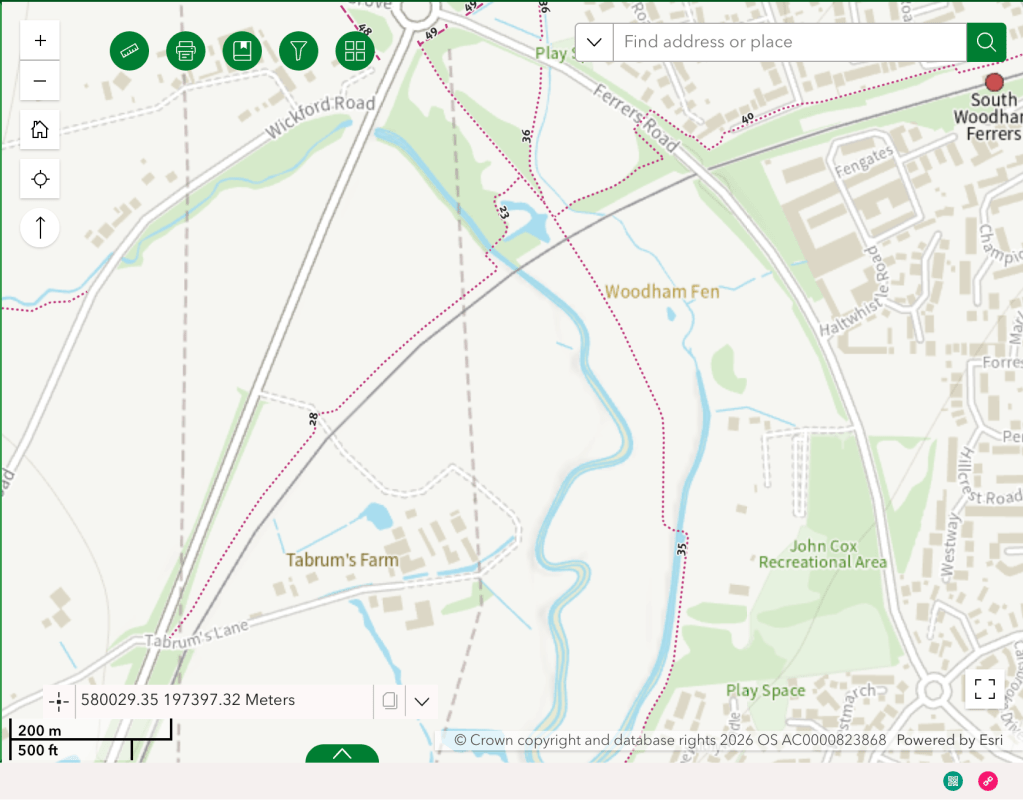The image size is (1023, 805).
Task: Open the Bookmarks tool
Action: tap(242, 51)
